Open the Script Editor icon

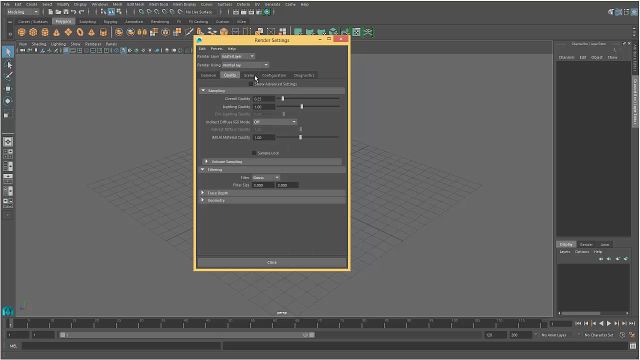tap(633, 346)
